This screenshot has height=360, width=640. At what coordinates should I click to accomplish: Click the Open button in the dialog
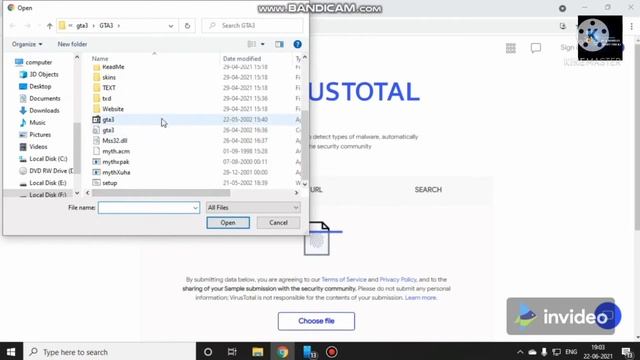[228, 223]
